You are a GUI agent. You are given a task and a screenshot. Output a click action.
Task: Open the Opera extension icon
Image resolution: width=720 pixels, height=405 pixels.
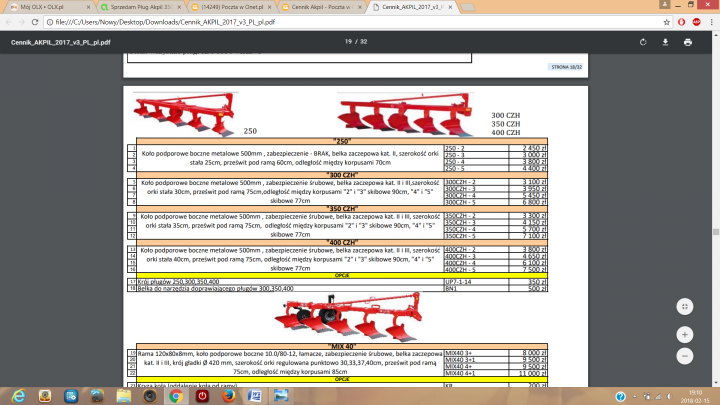(680, 20)
